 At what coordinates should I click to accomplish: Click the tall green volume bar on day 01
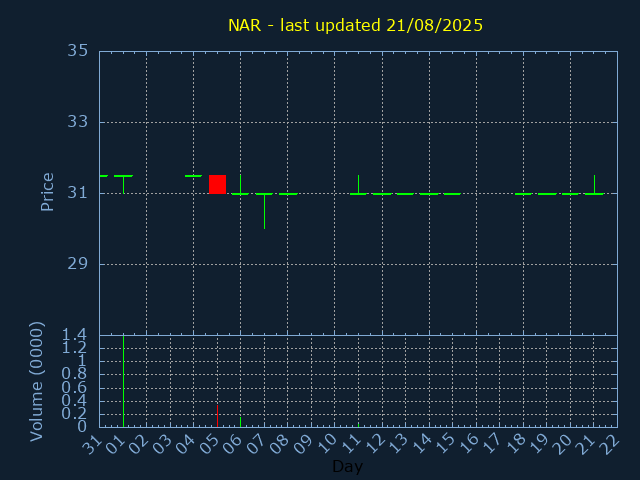click(123, 381)
